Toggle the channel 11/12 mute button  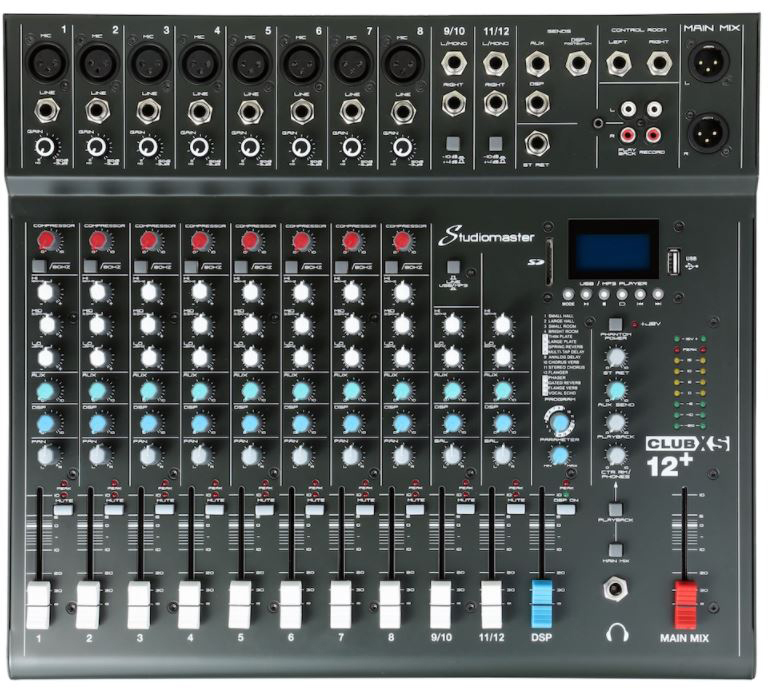tap(516, 510)
